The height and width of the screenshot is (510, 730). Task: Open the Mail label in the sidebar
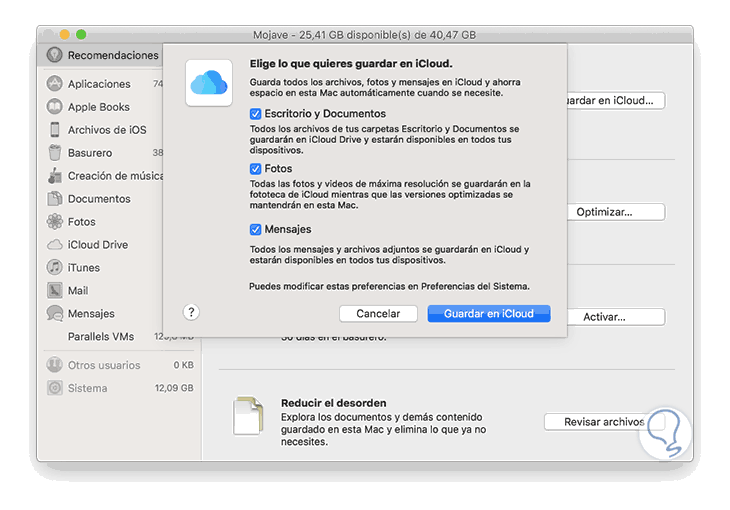coord(78,291)
